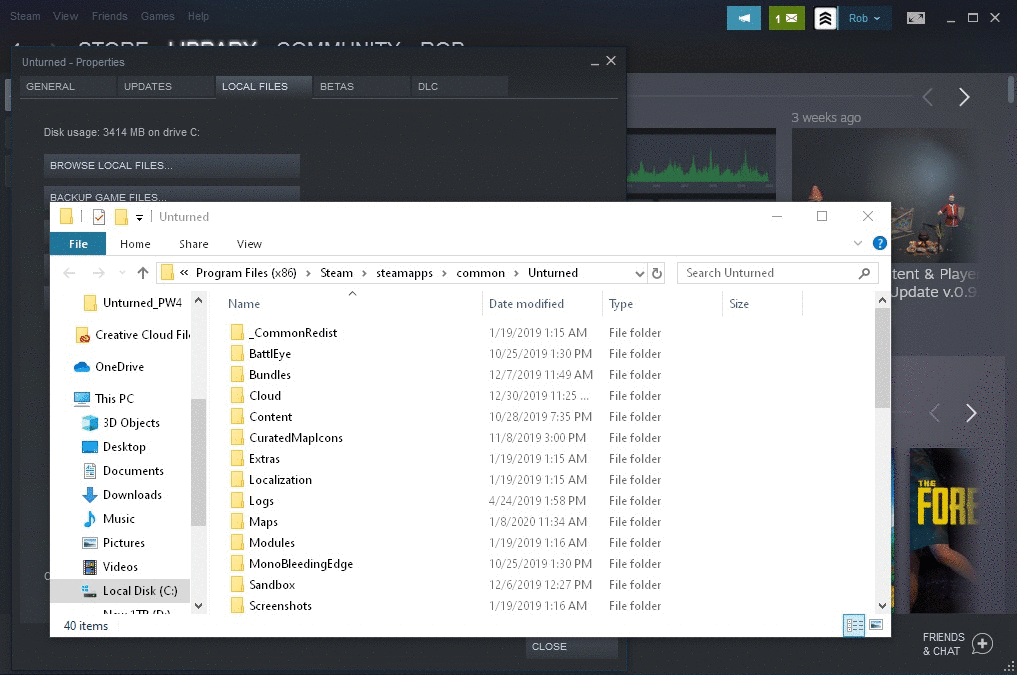1017x675 pixels.
Task: Click the Explorer back arrow
Action: click(69, 273)
